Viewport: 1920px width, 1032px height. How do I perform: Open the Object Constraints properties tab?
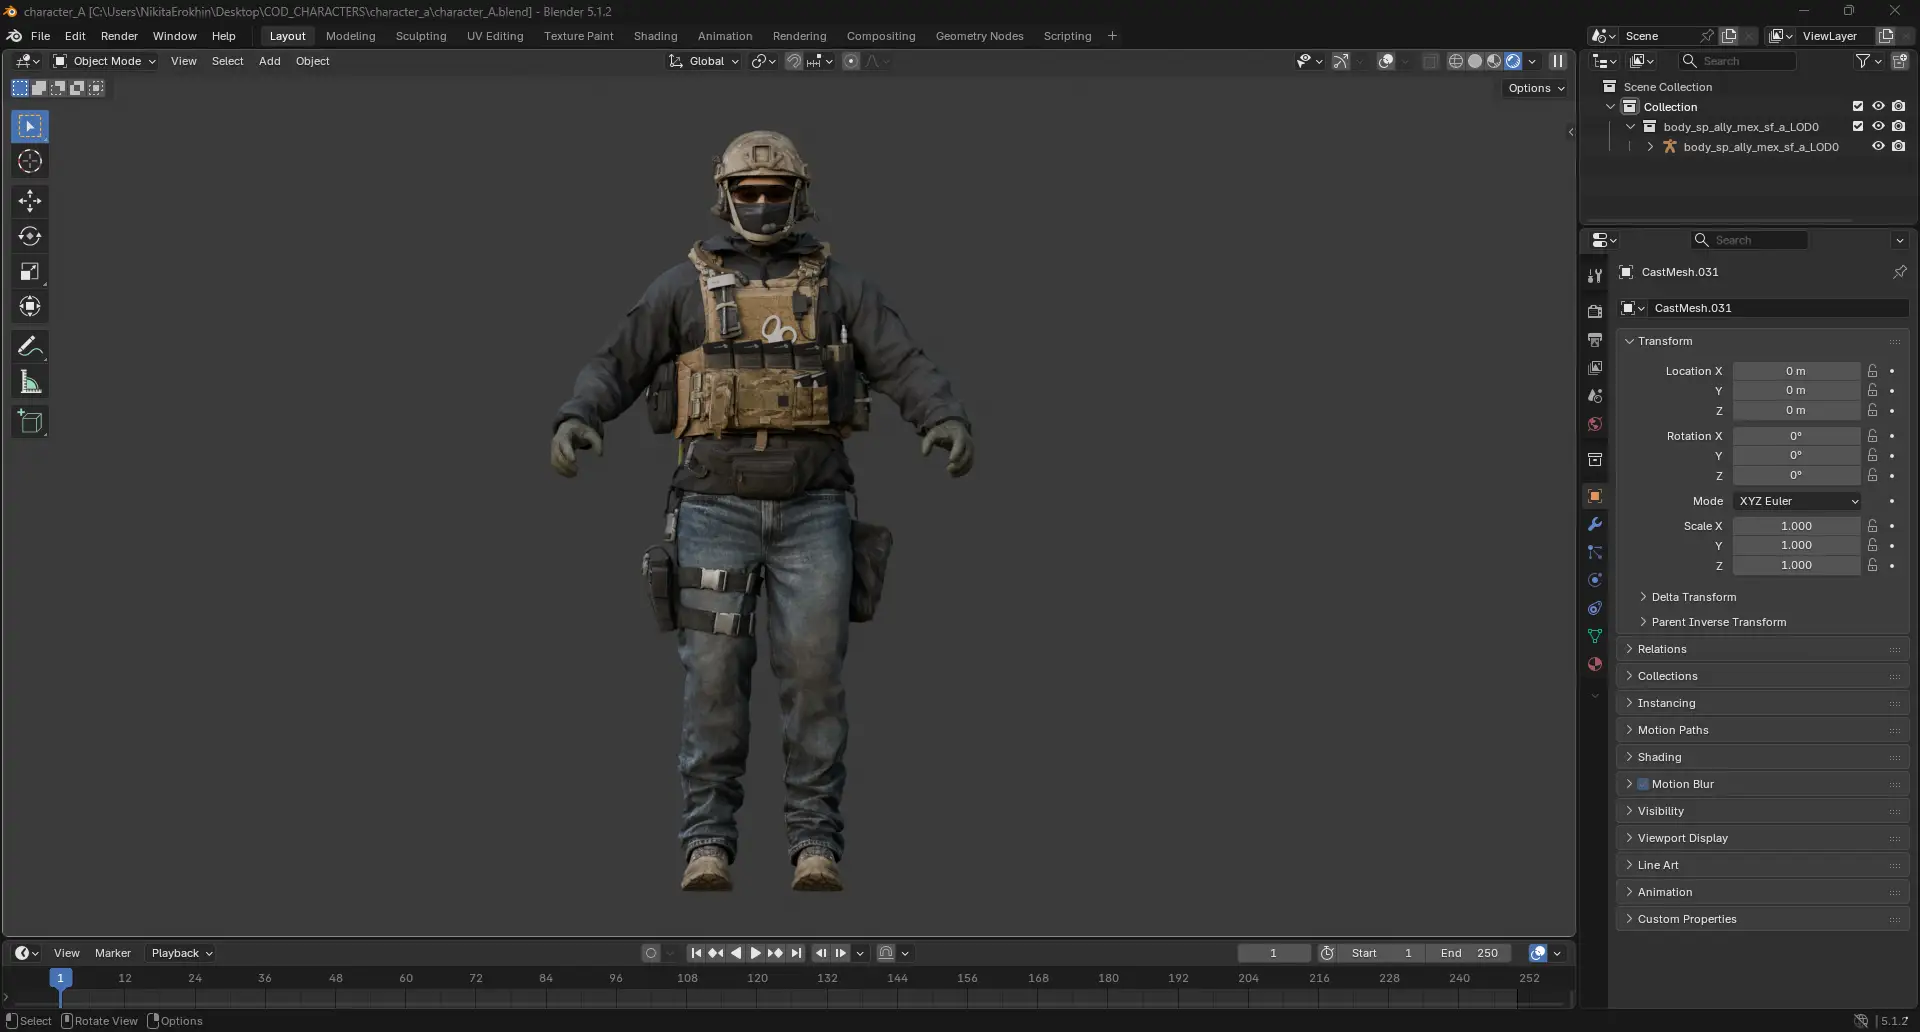click(1595, 608)
